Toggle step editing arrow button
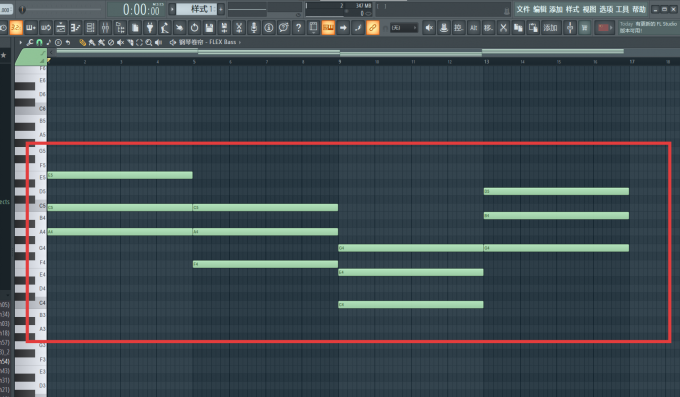Screen dimensions: 680x397 [x=343, y=28]
